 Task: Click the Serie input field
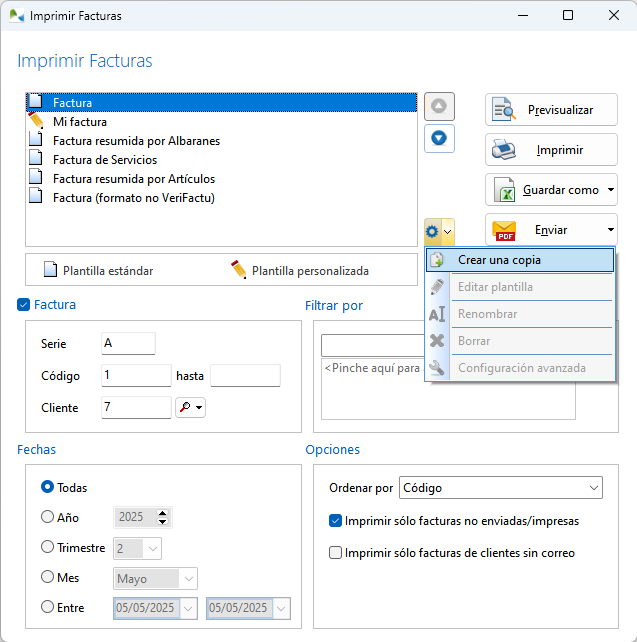click(x=128, y=343)
